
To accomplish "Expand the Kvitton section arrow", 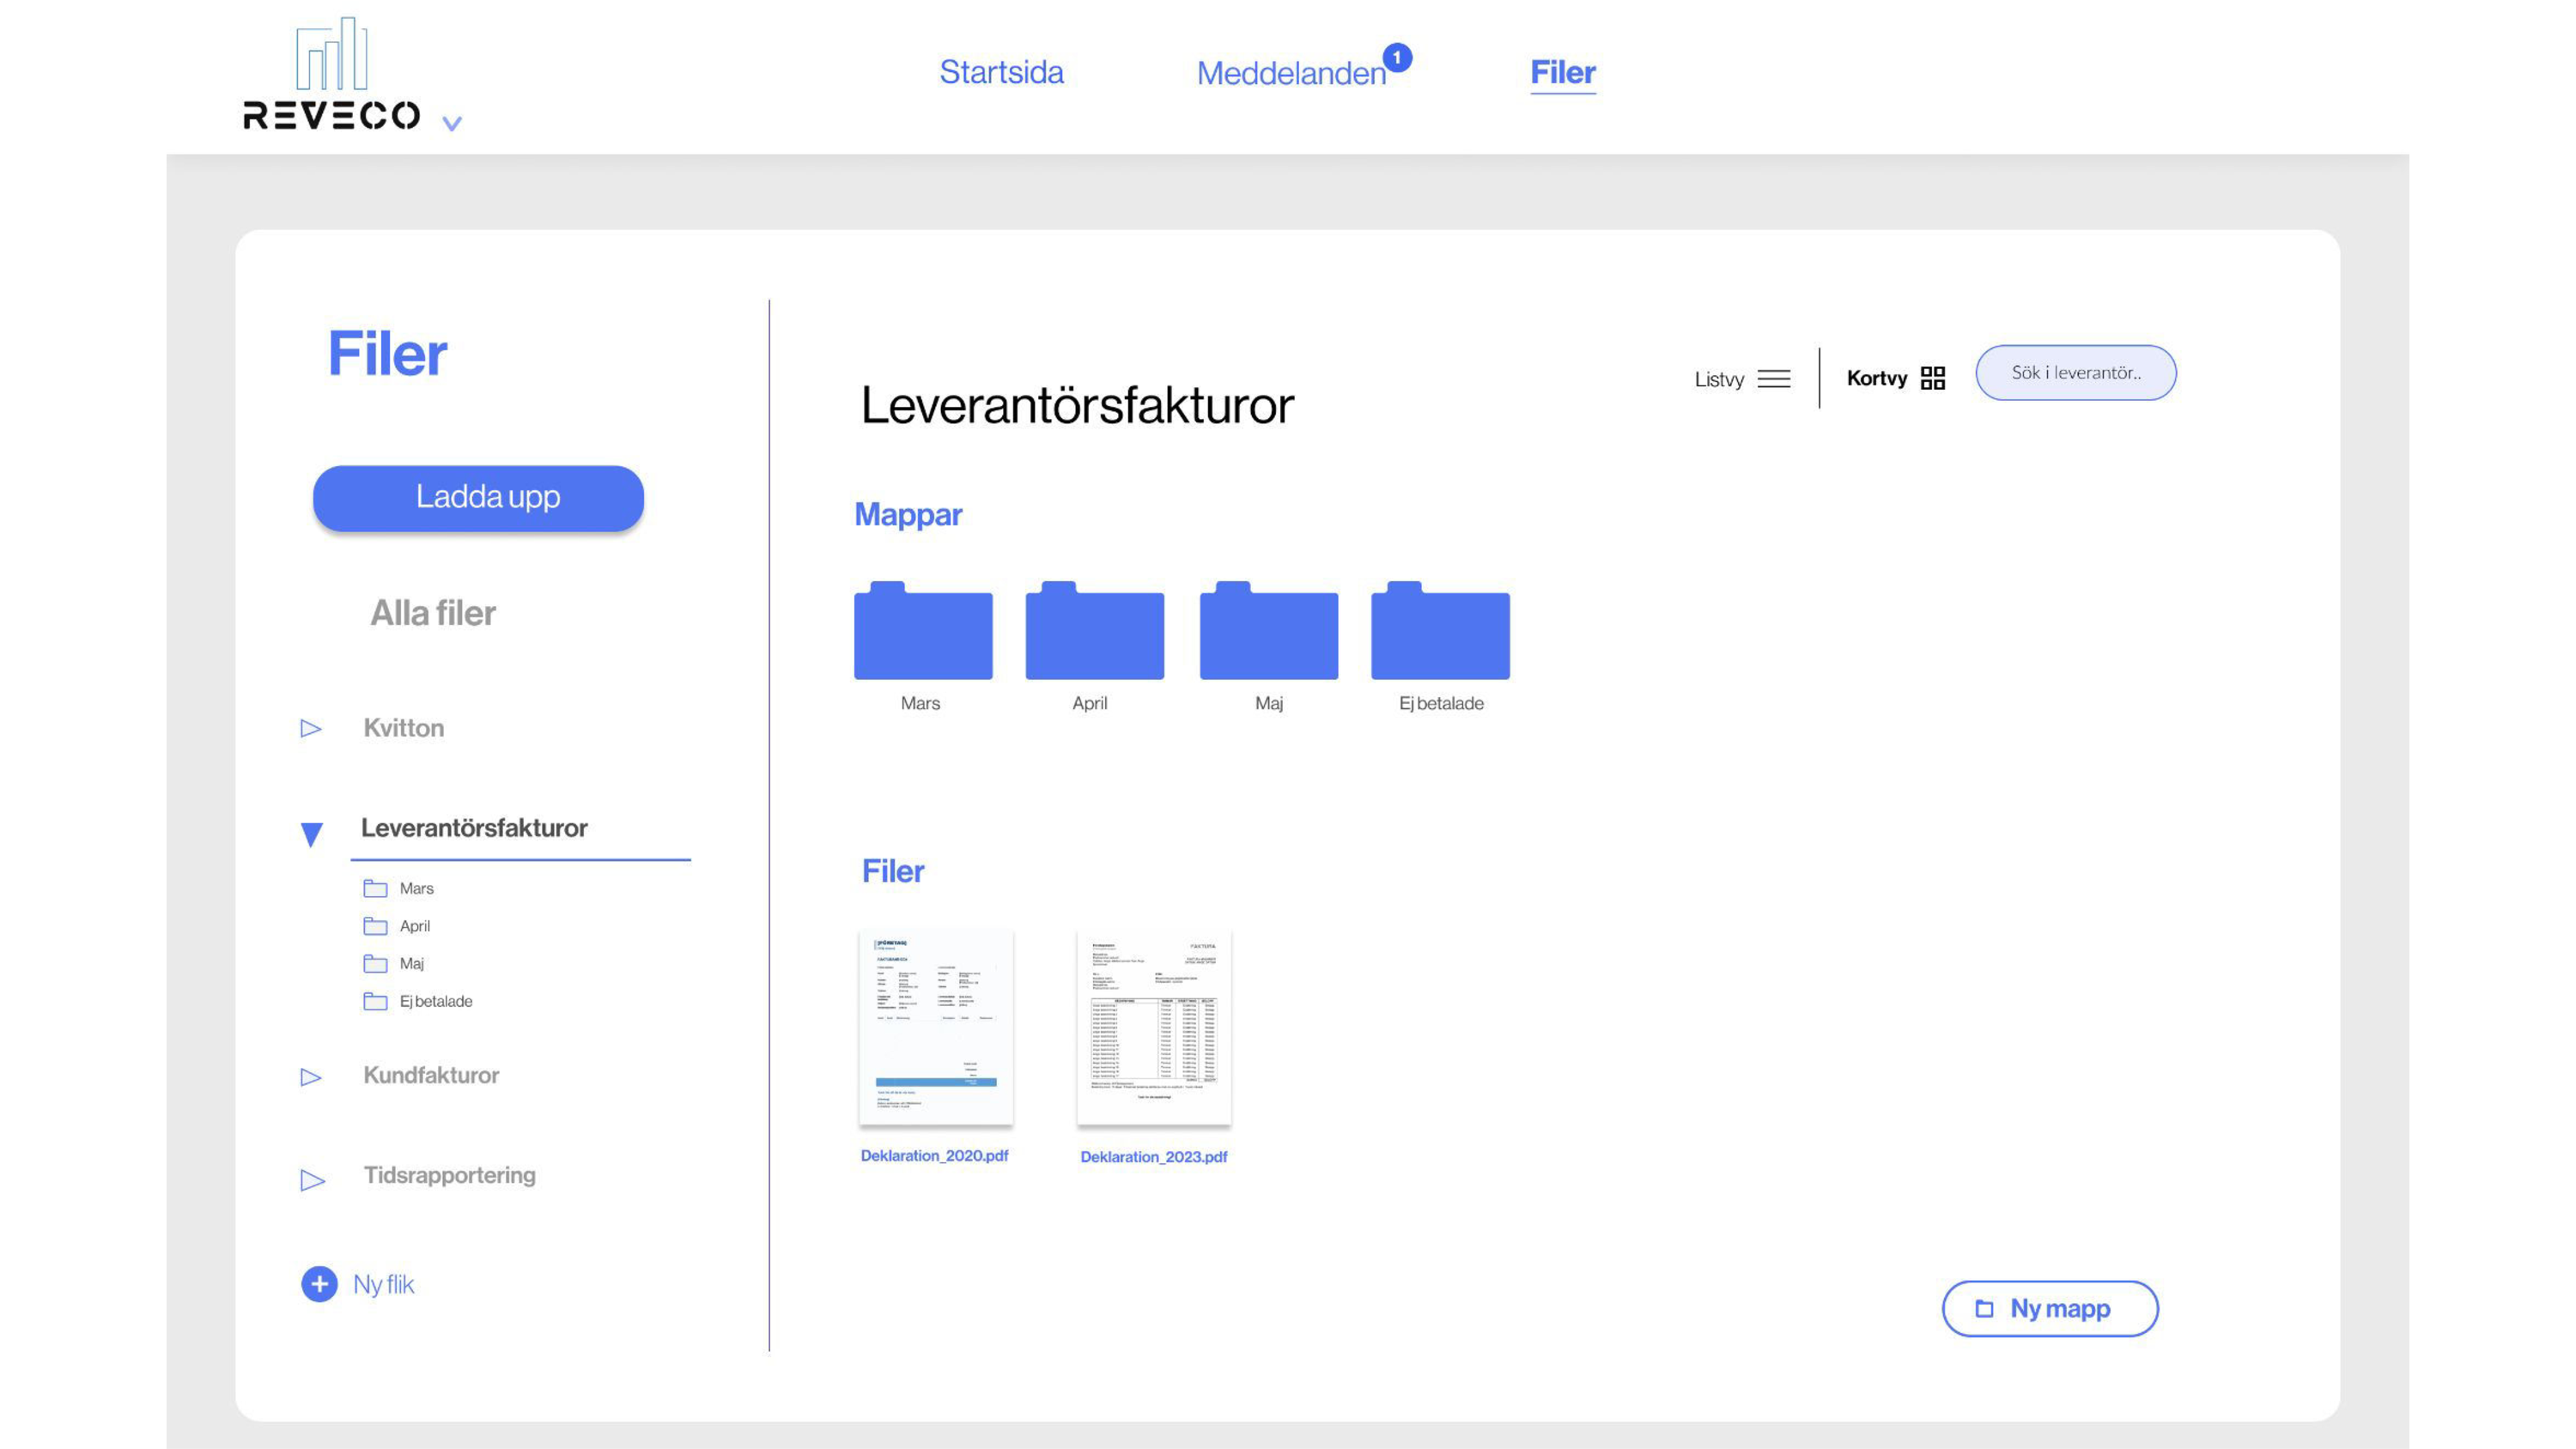I will pyautogui.click(x=311, y=728).
